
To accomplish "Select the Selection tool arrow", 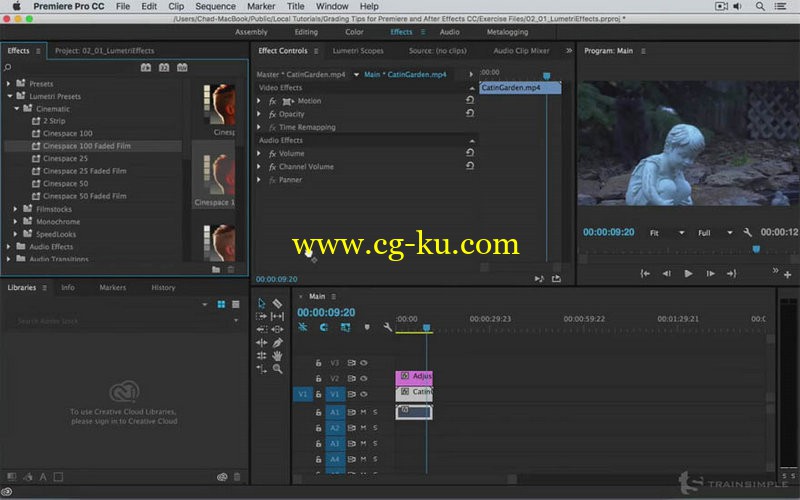I will point(261,304).
